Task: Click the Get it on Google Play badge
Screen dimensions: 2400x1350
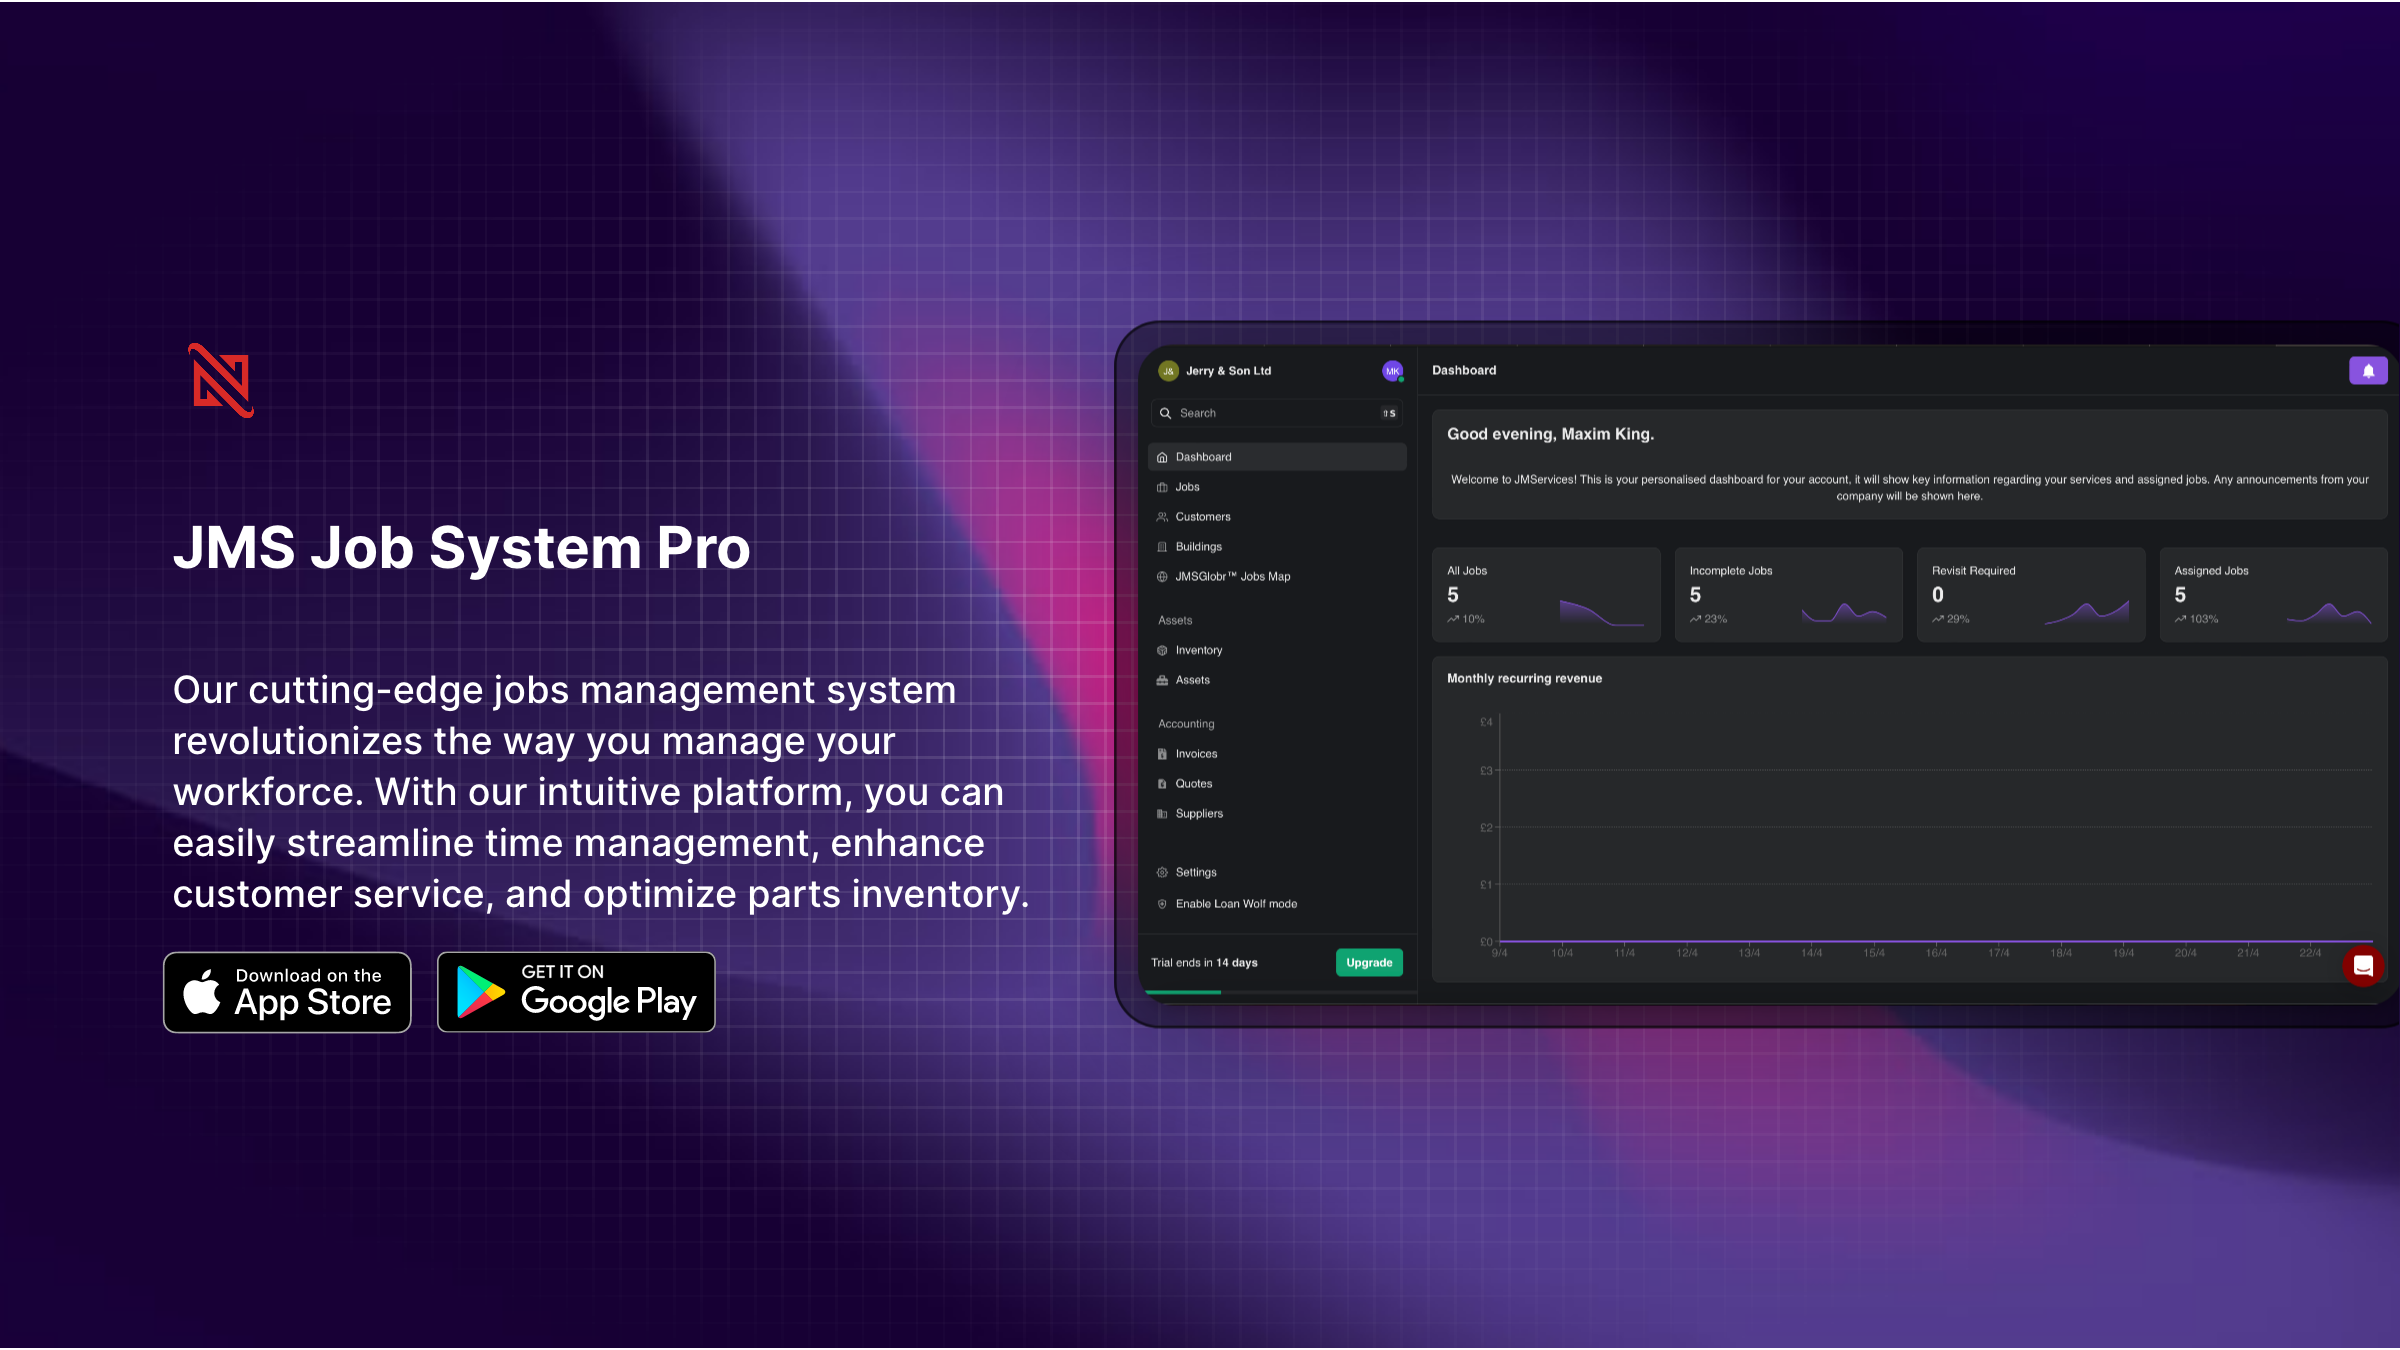Action: click(576, 991)
